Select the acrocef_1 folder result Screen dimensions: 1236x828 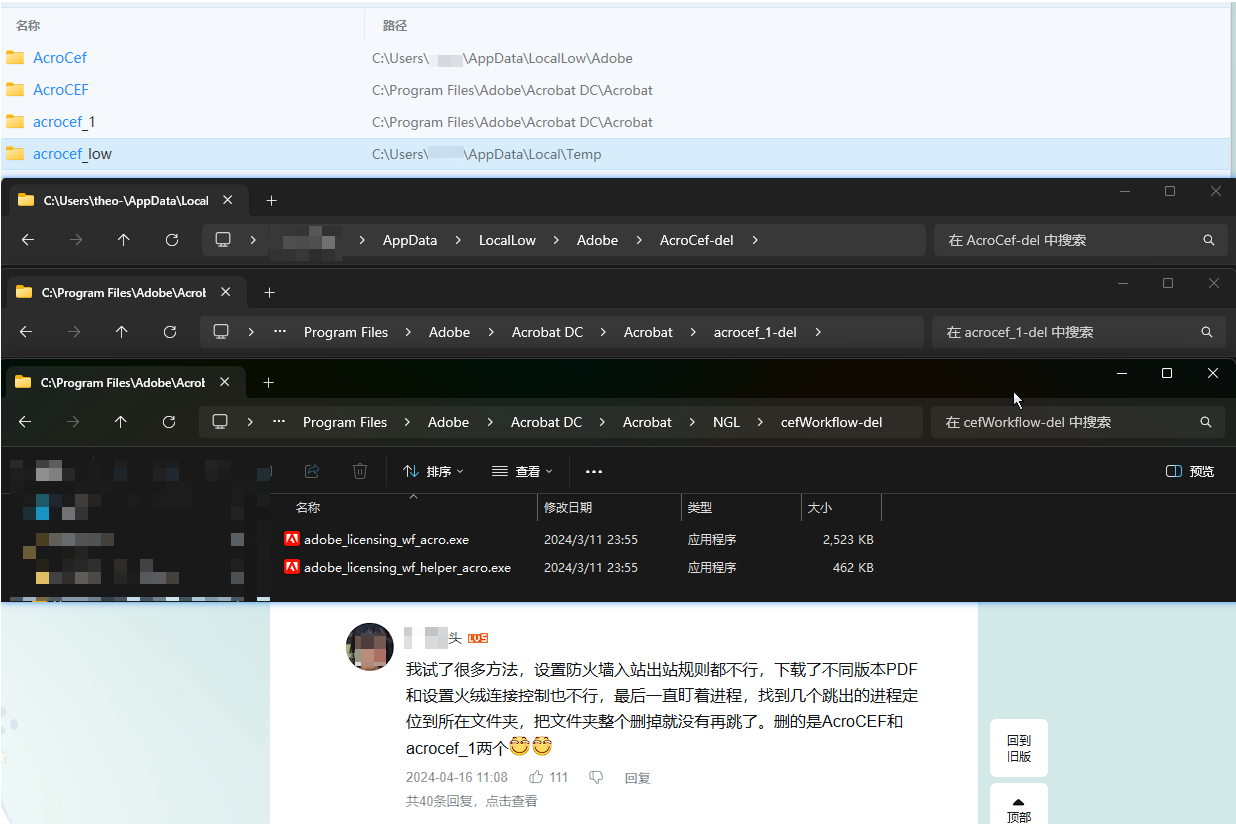64,122
